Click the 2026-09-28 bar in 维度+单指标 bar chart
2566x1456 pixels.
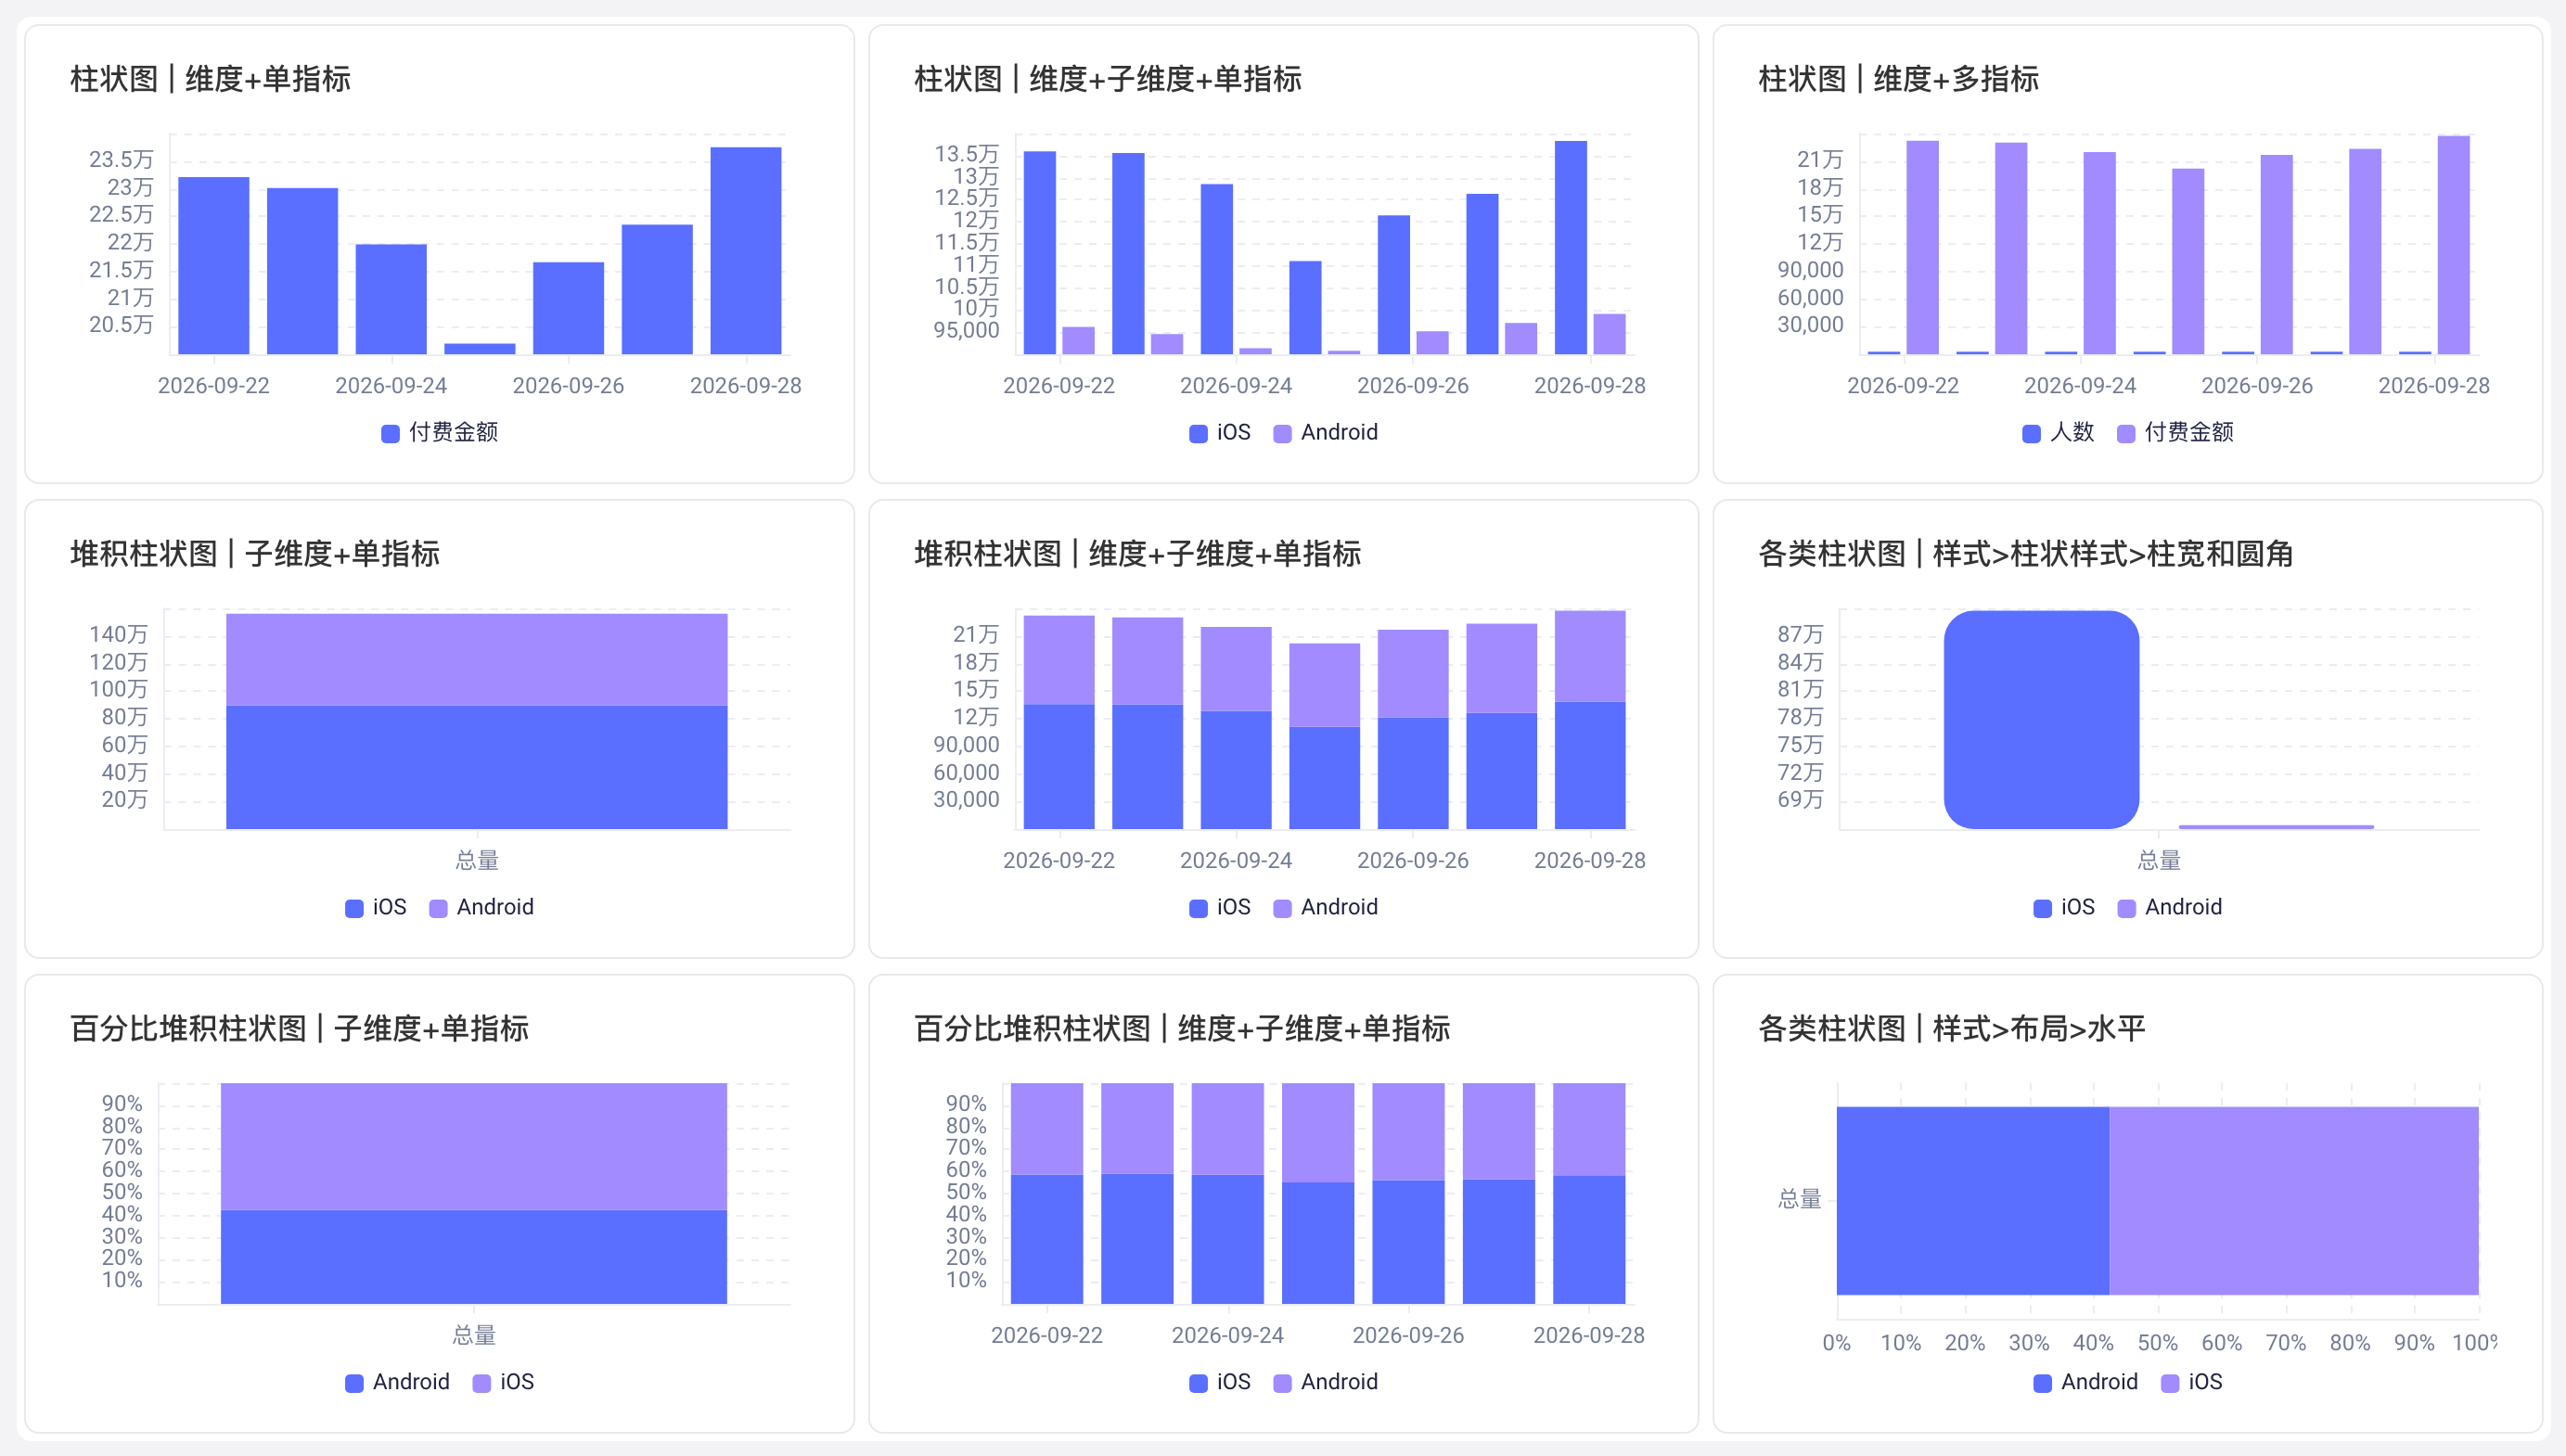(x=746, y=251)
